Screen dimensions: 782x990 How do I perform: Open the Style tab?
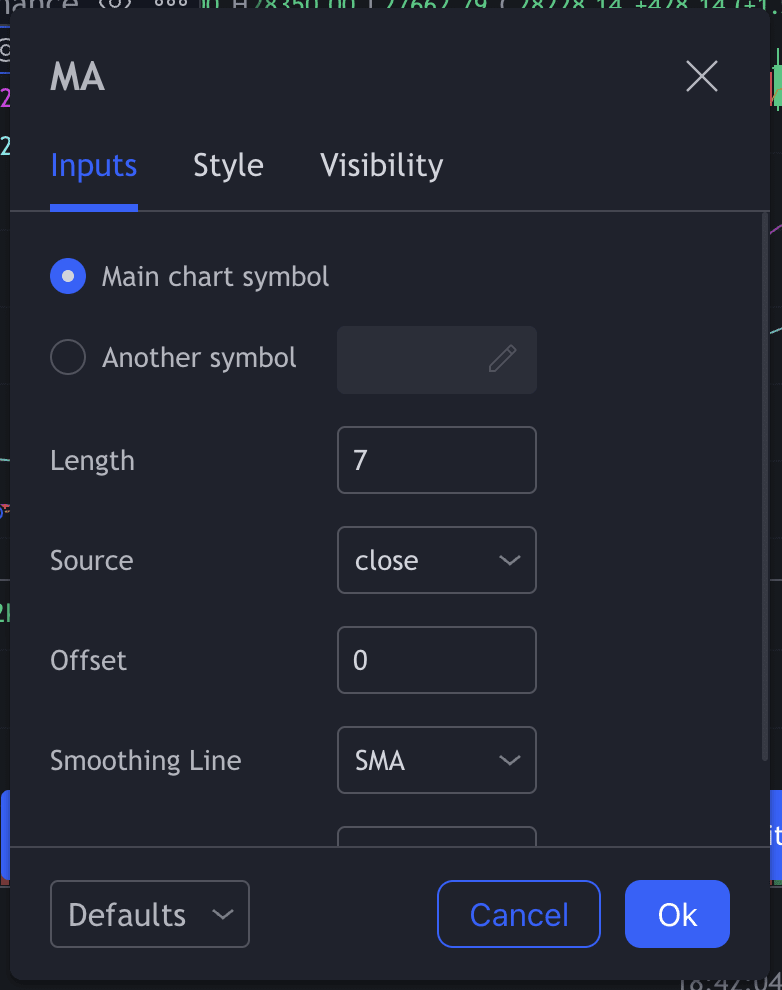point(228,165)
